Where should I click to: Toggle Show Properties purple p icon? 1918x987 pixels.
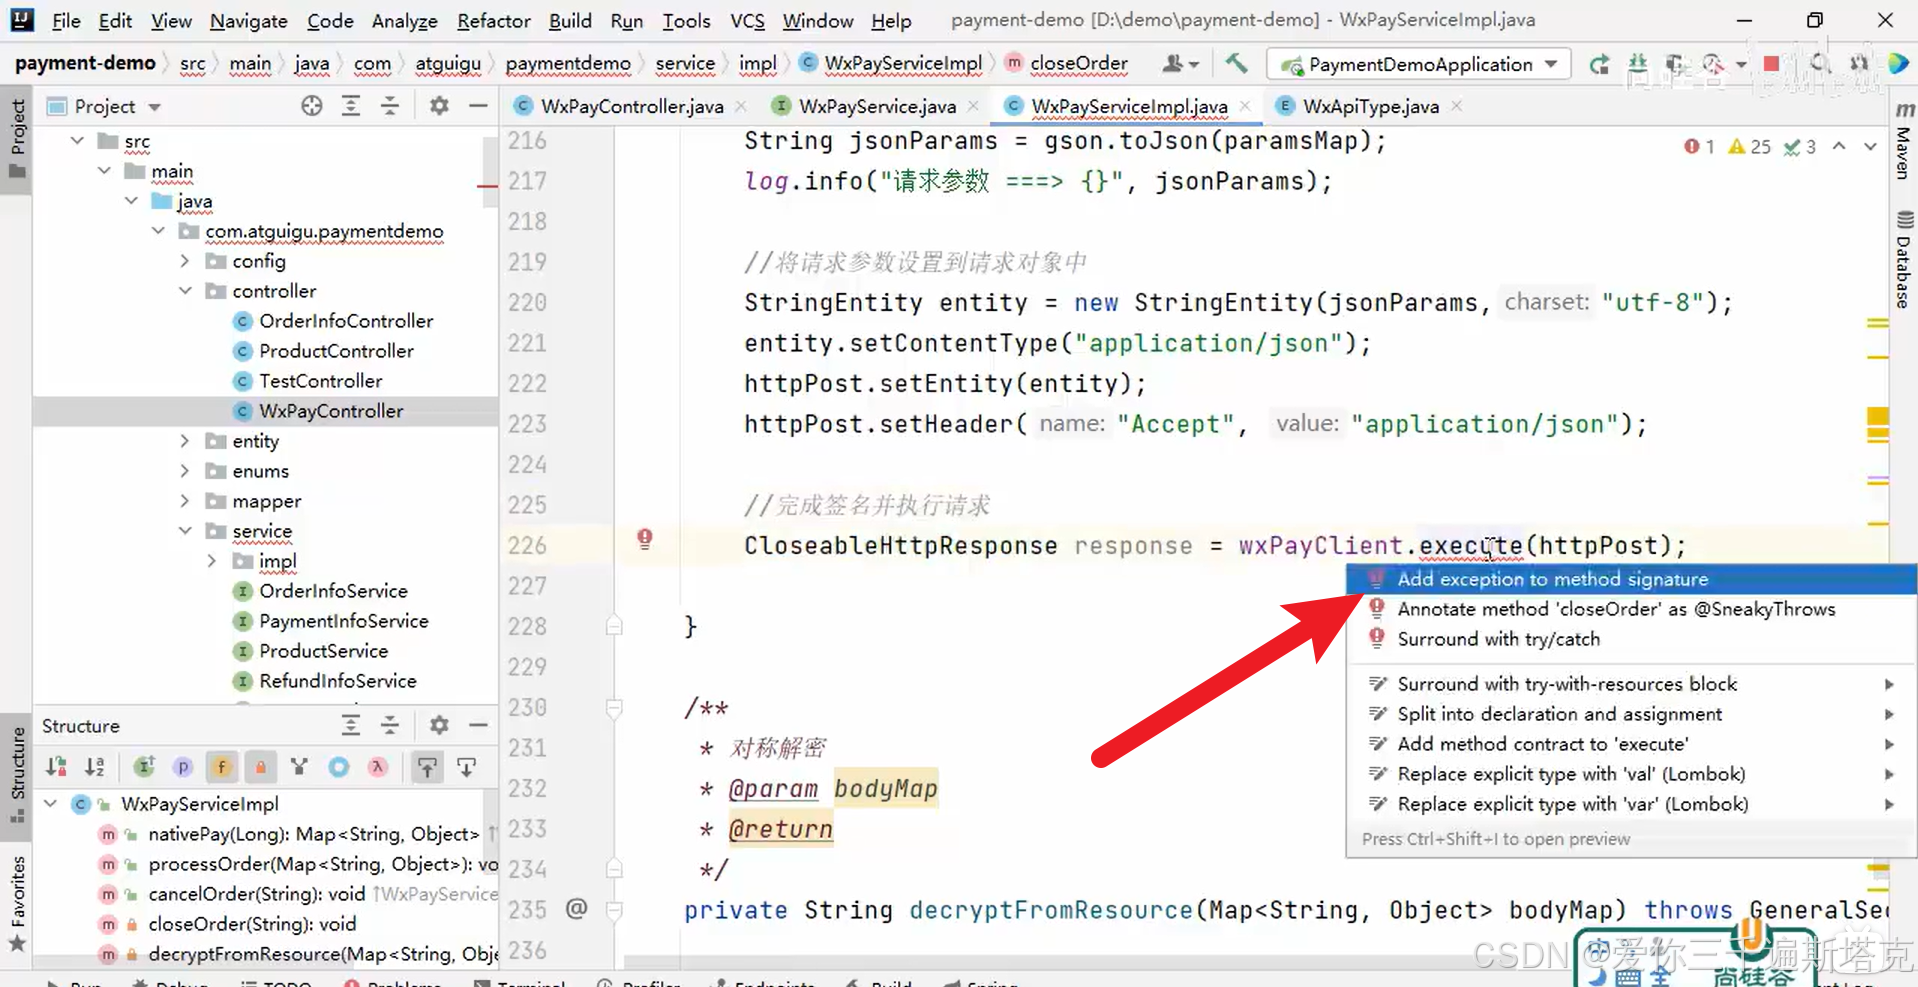click(183, 767)
